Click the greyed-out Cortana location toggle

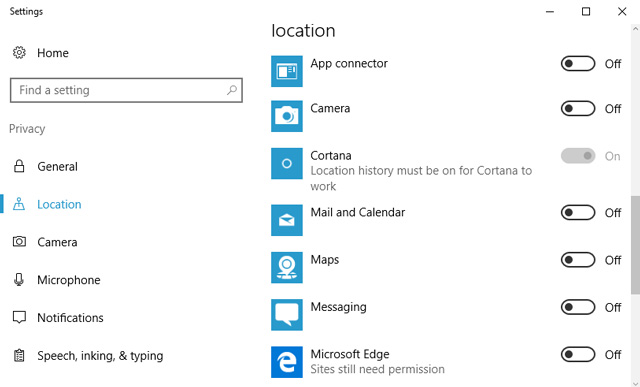(578, 156)
